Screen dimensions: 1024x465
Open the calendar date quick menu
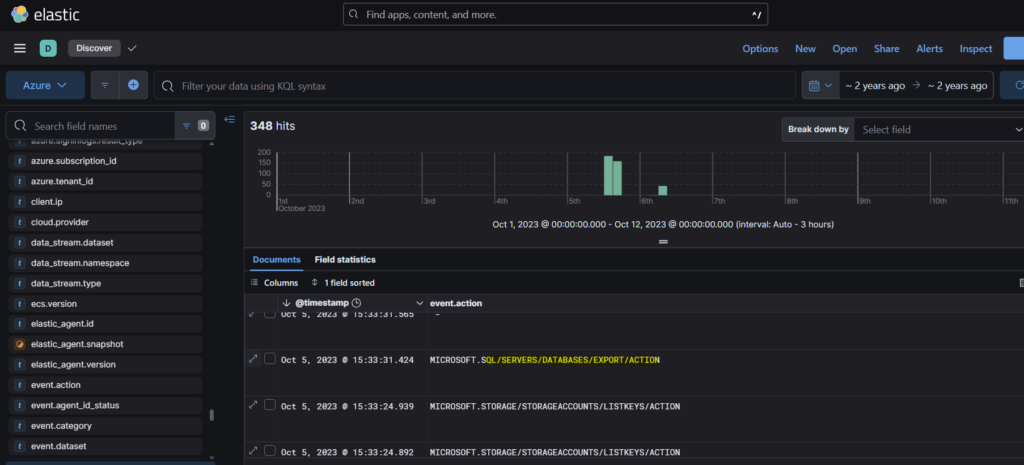coord(819,86)
